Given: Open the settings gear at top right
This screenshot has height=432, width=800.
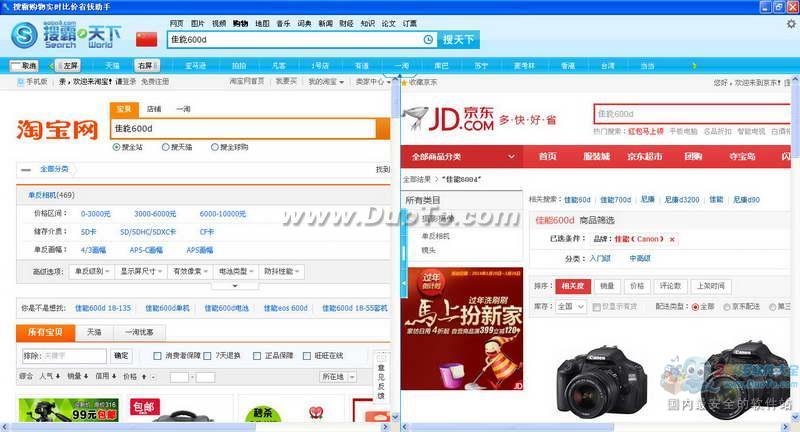Looking at the screenshot, I should 791,23.
